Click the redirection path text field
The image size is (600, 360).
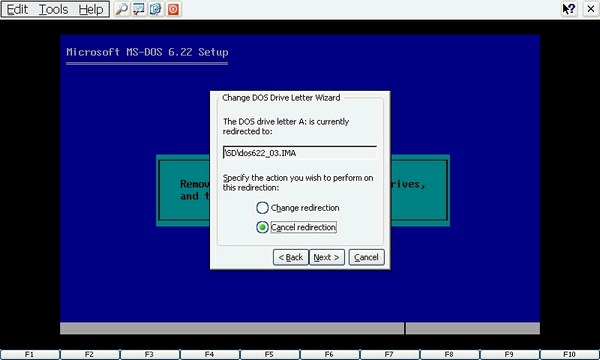(x=300, y=153)
